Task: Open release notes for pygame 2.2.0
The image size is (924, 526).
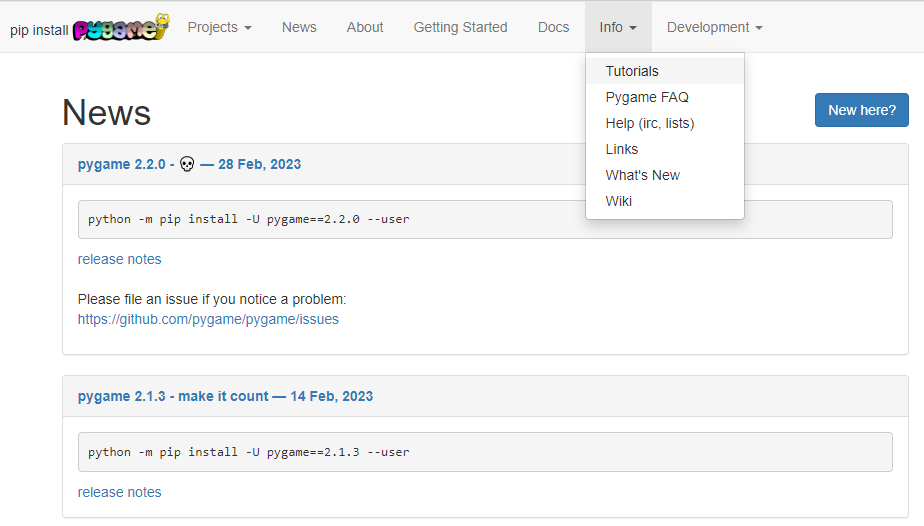Action: pos(119,259)
